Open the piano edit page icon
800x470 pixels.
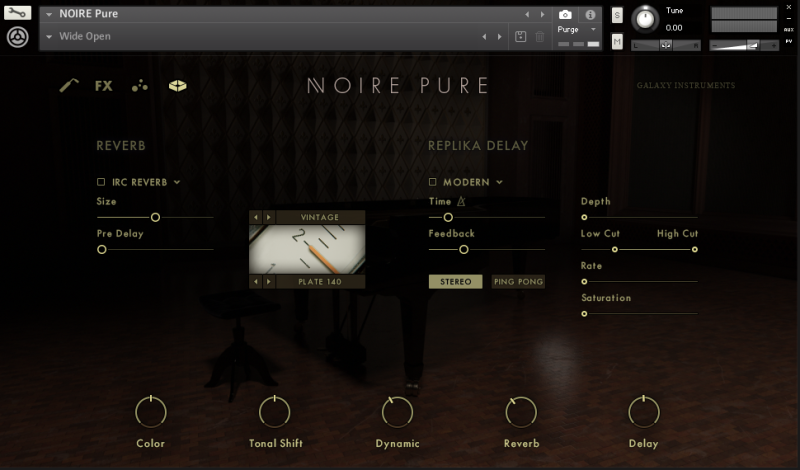[x=69, y=85]
